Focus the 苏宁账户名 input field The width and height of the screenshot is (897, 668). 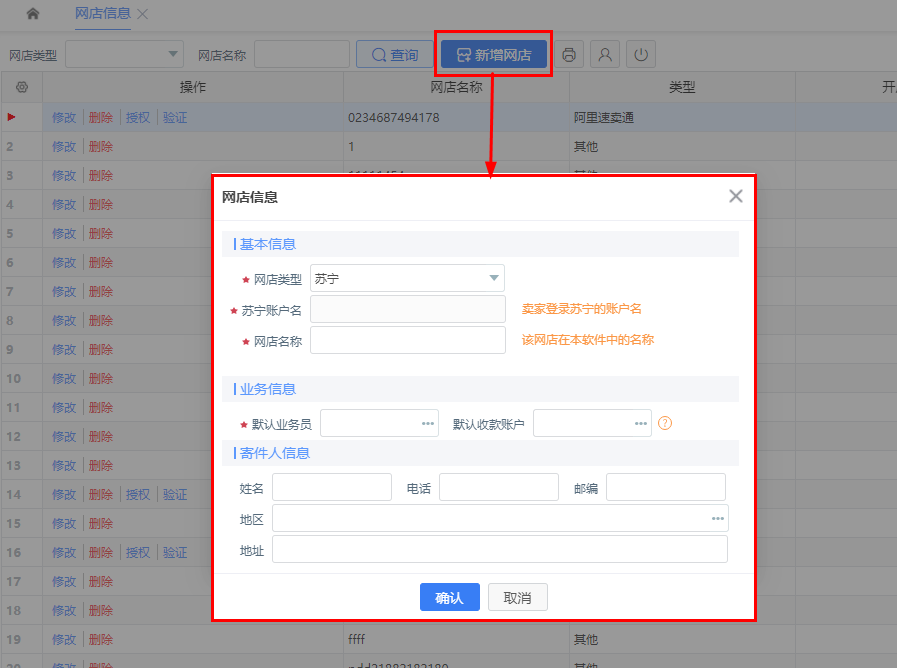[408, 309]
